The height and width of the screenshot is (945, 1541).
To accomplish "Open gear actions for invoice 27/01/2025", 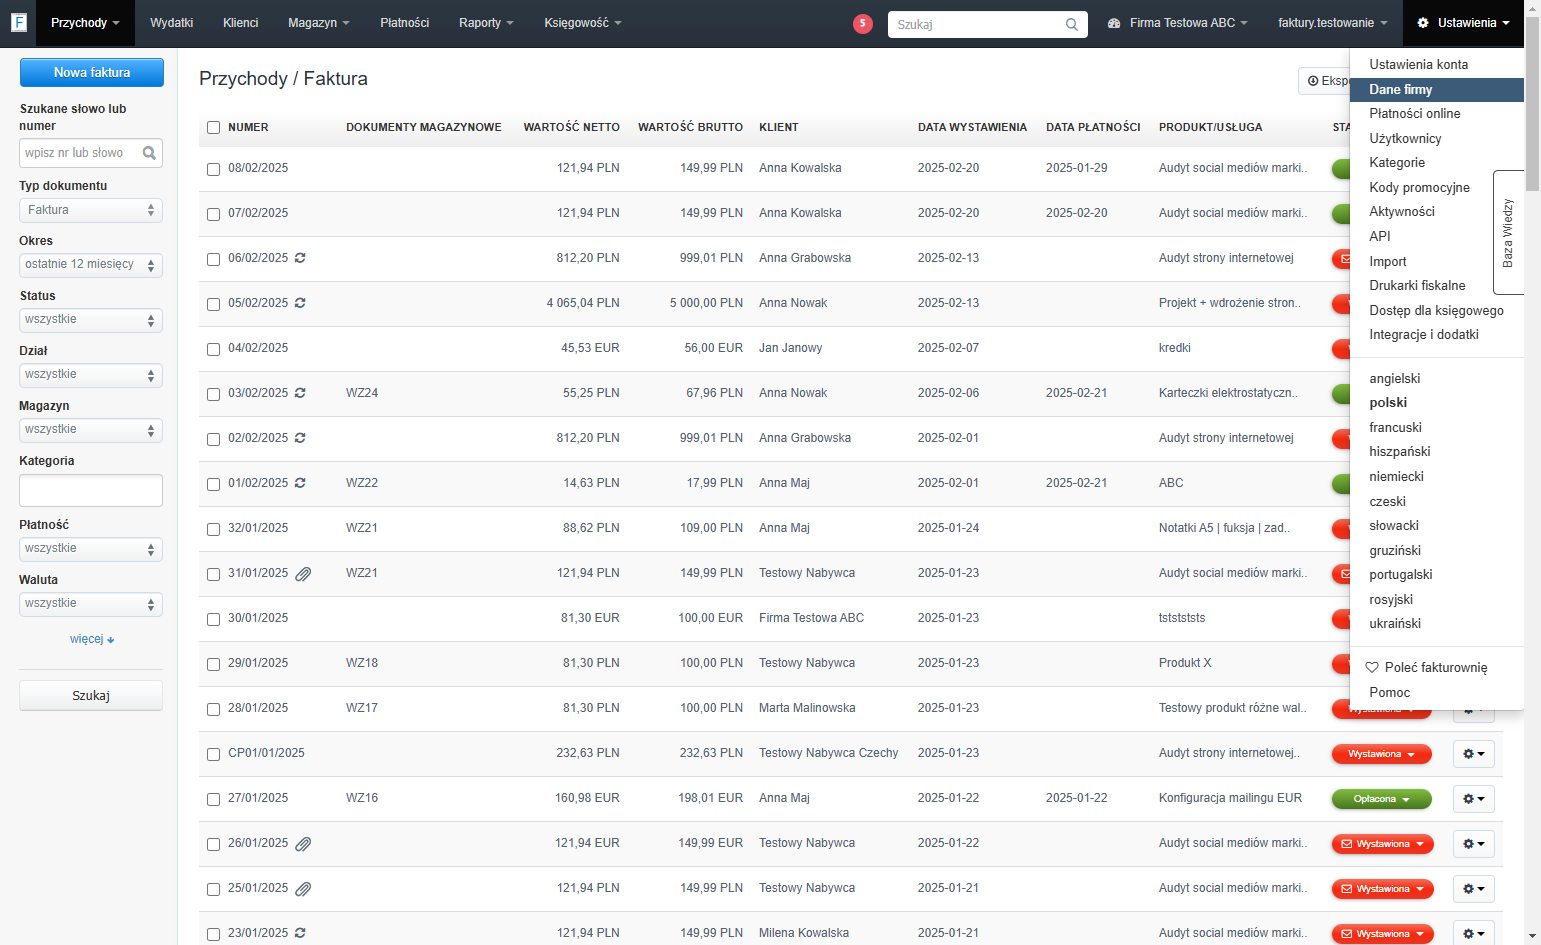I will [x=1473, y=799].
